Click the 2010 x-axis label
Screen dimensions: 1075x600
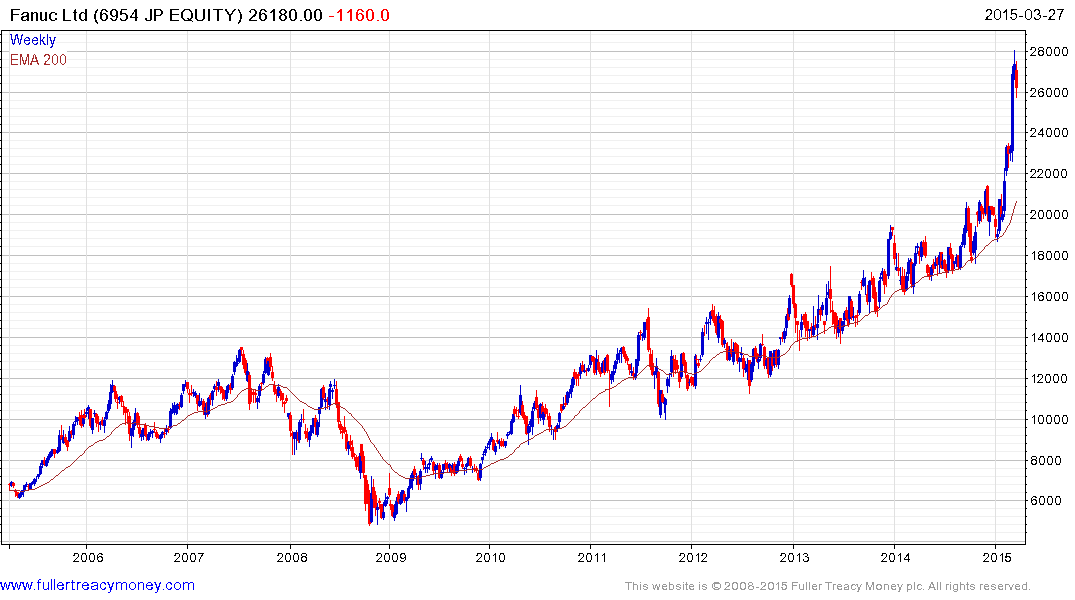[491, 557]
